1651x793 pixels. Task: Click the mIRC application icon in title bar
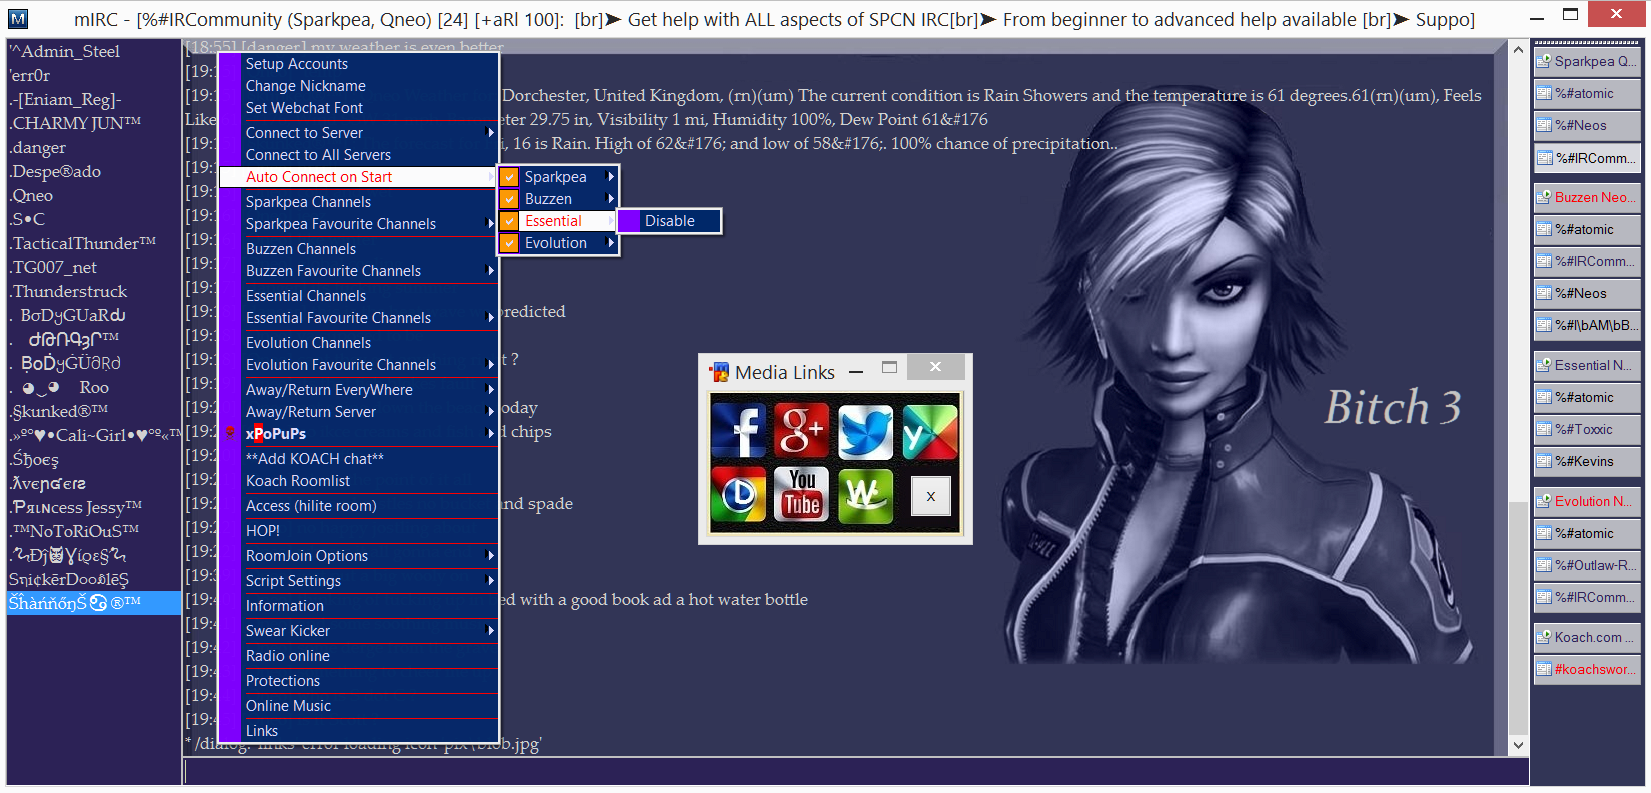18,18
